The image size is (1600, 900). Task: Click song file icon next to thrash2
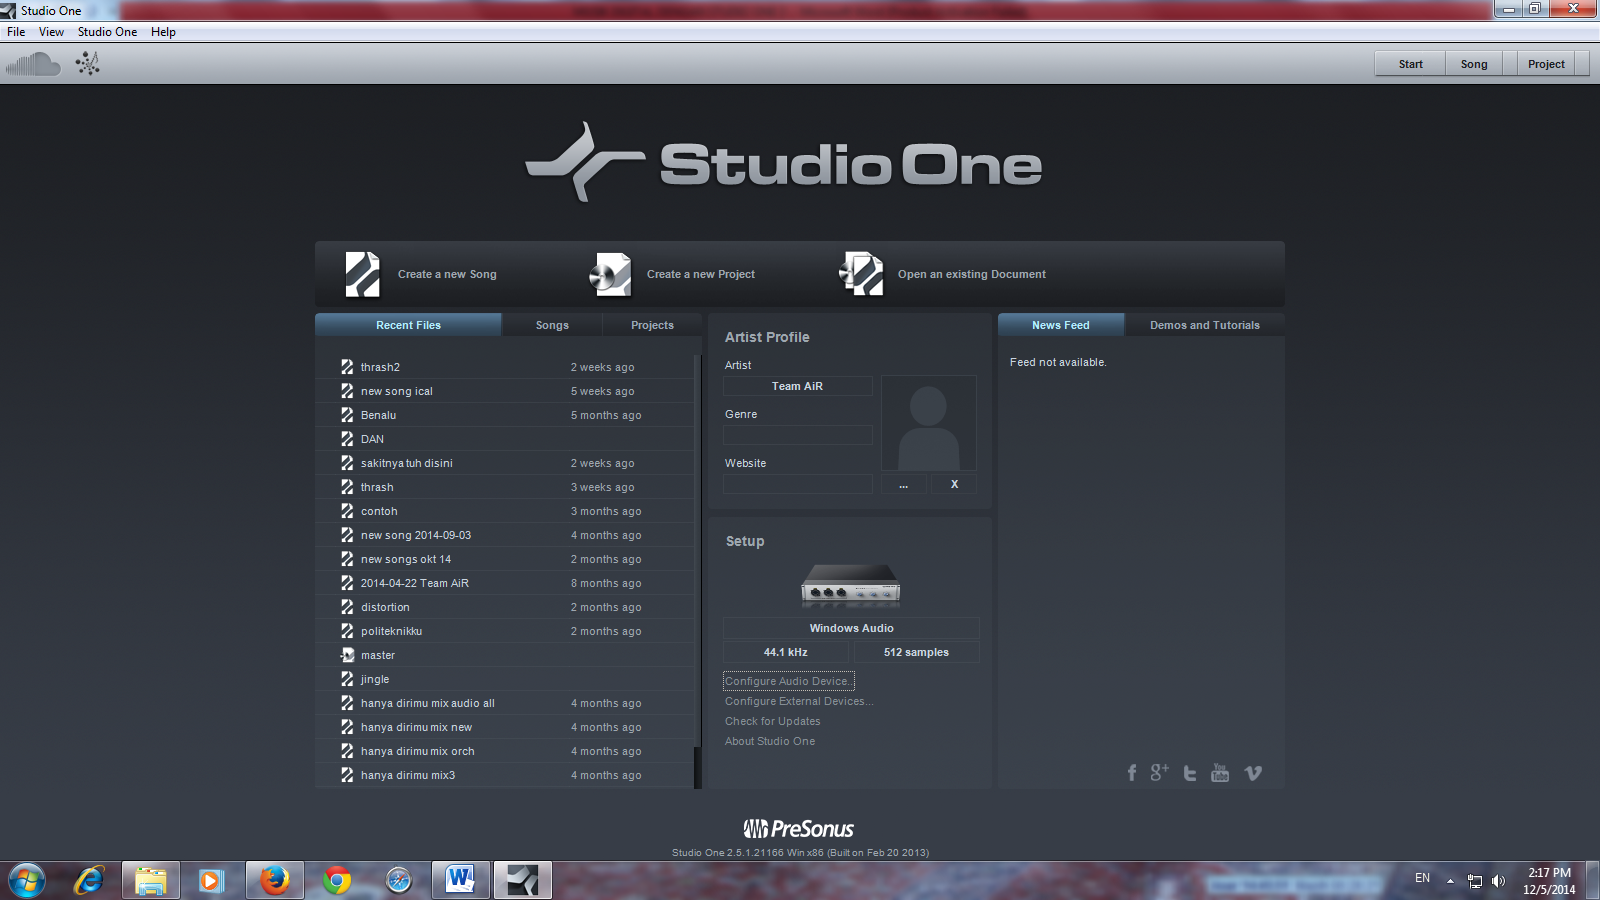point(347,367)
